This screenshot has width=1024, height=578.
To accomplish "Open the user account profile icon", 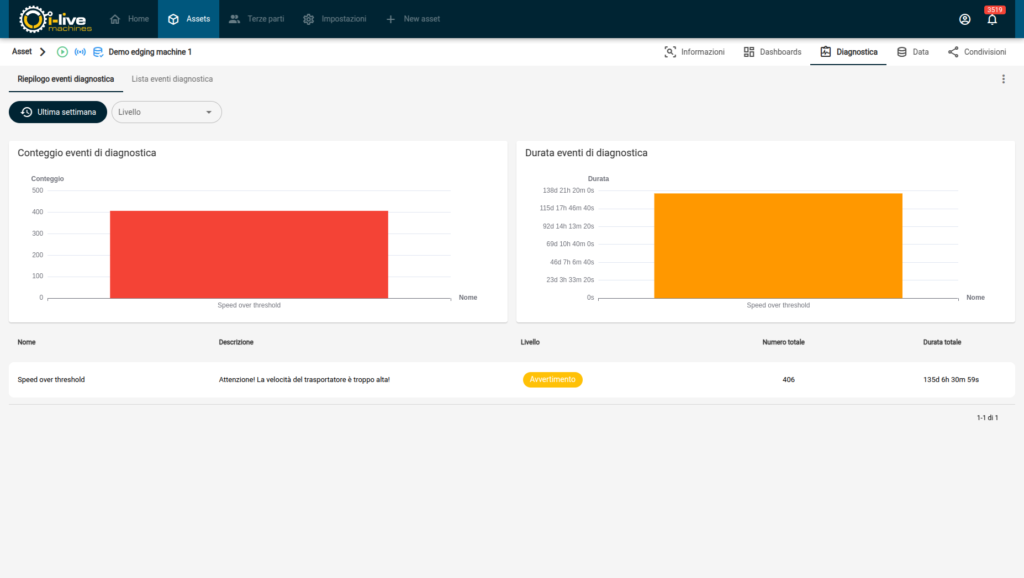I will pyautogui.click(x=964, y=19).
